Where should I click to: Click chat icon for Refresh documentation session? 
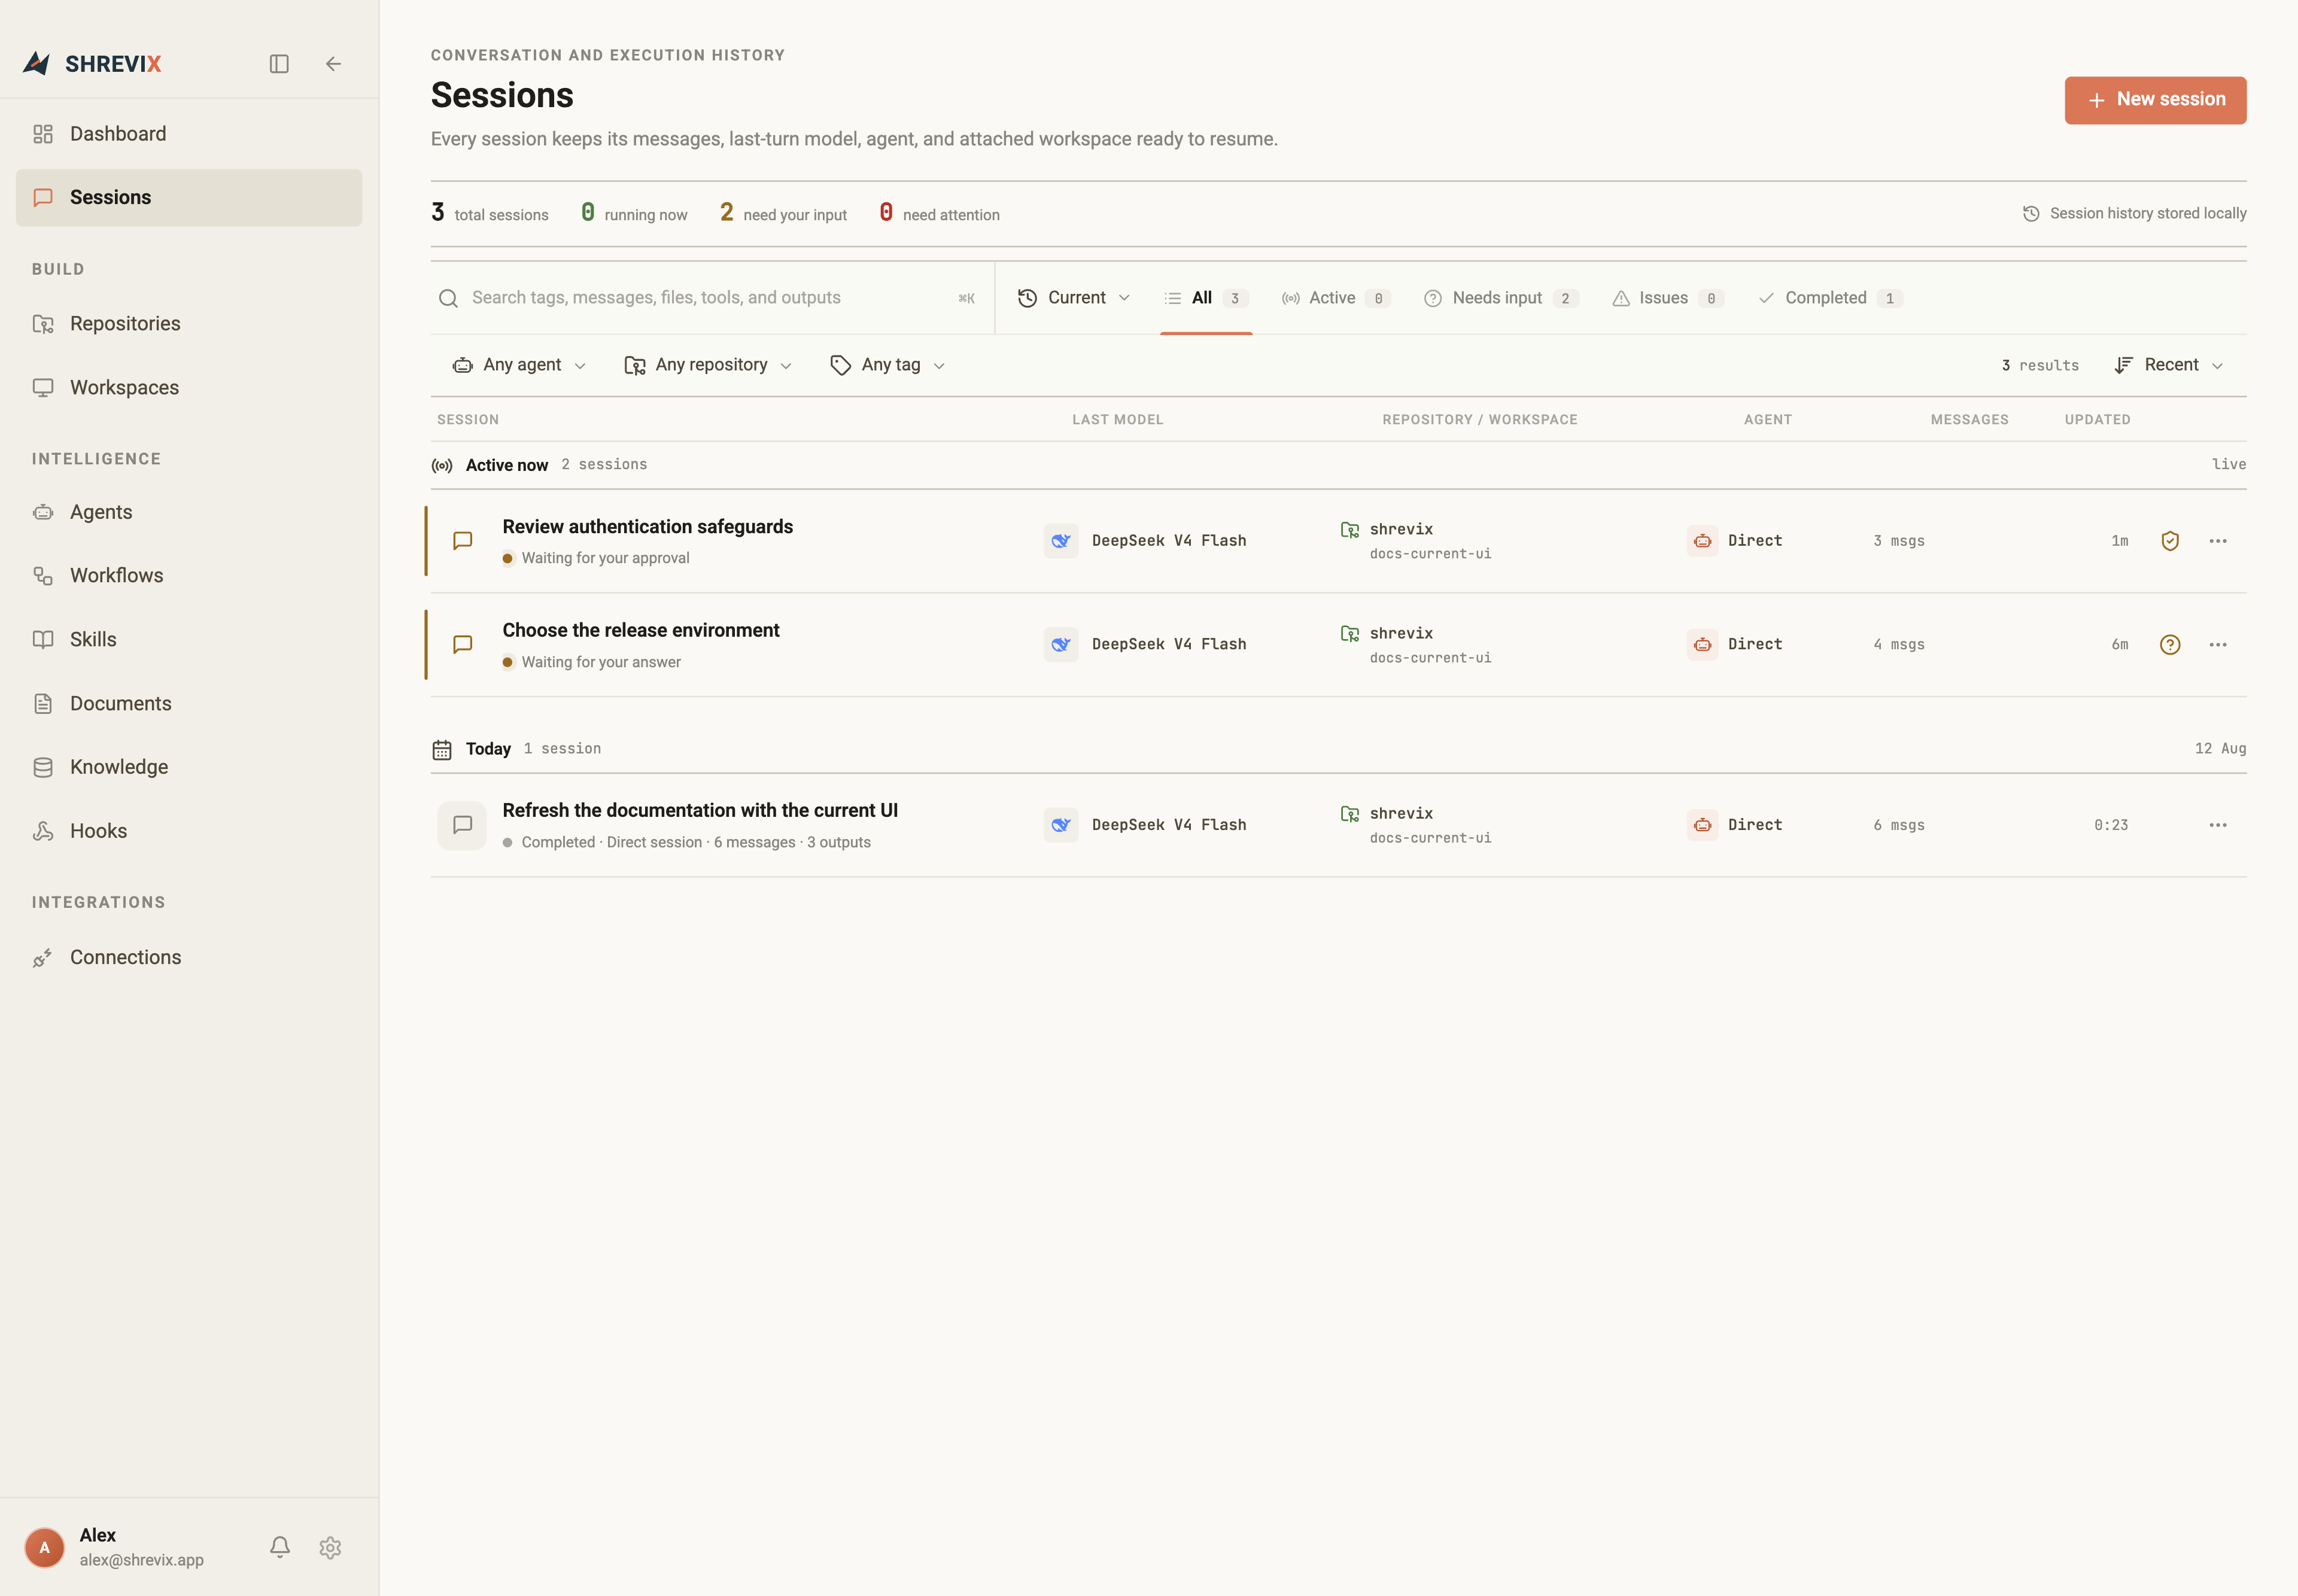(x=462, y=825)
